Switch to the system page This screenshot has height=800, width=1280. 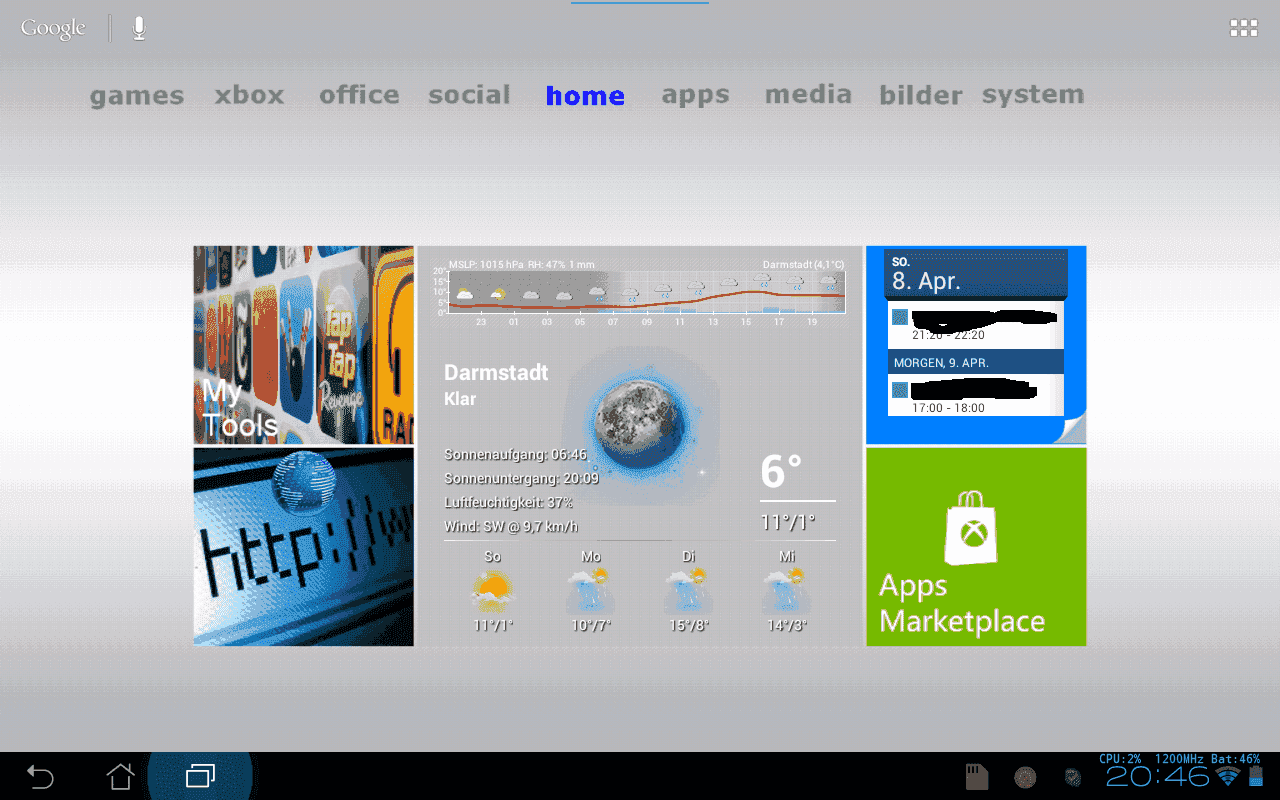coord(1033,96)
